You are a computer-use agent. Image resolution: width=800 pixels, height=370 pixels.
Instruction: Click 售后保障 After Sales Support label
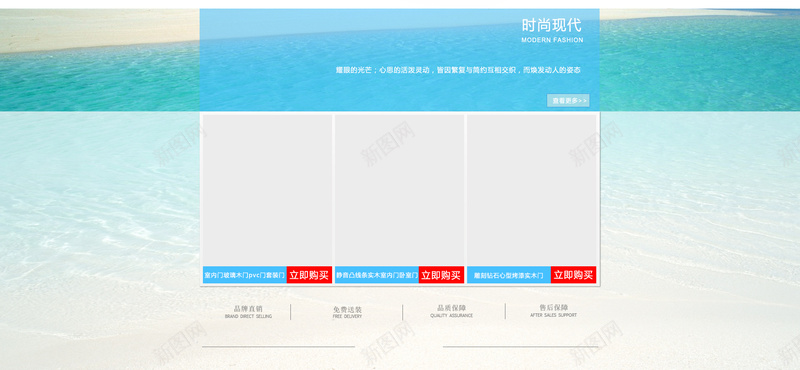pyautogui.click(x=554, y=311)
